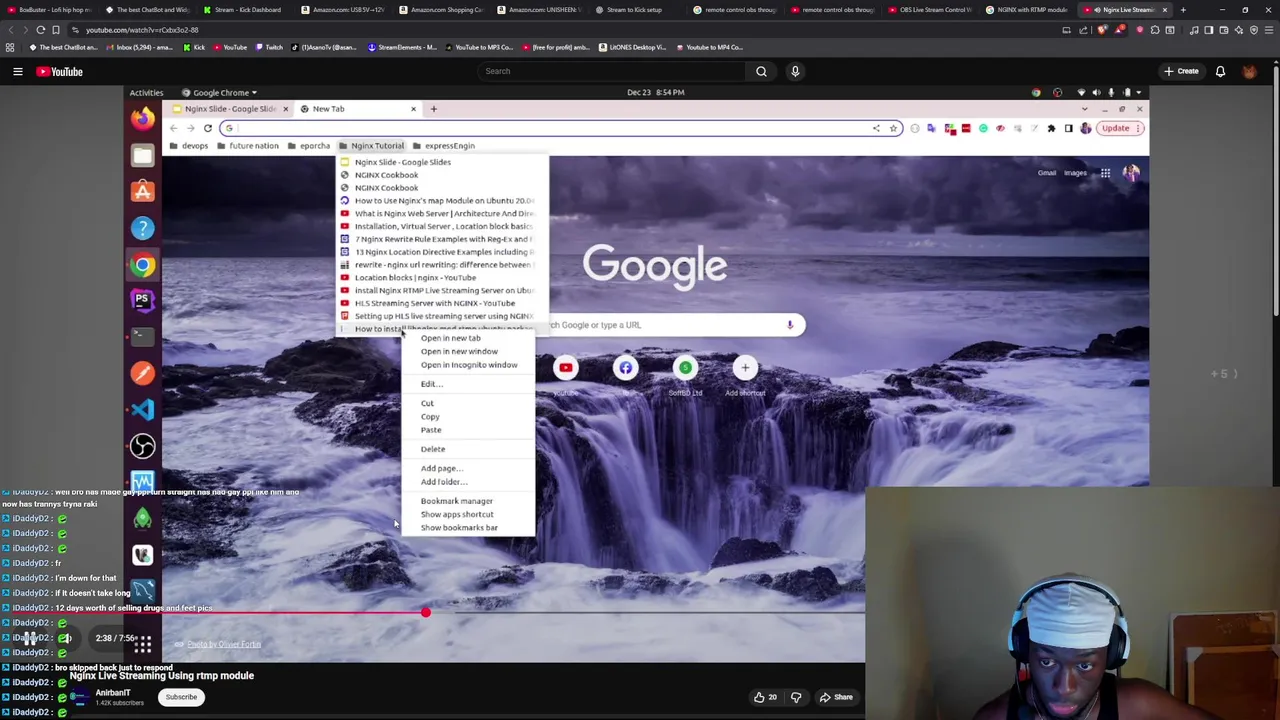Select Bookmark manager in the context menu
Screen dimensions: 1280x720
point(468,501)
